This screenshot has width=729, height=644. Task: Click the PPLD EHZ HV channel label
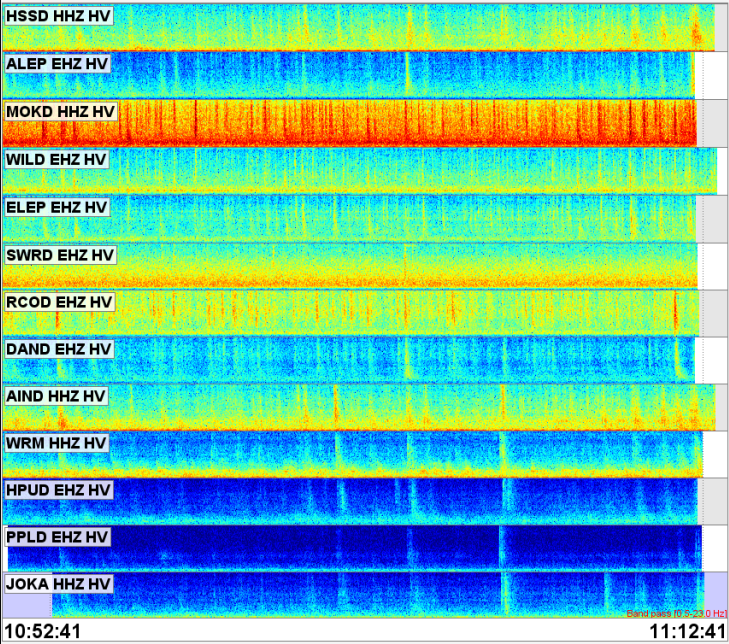pyautogui.click(x=59, y=537)
